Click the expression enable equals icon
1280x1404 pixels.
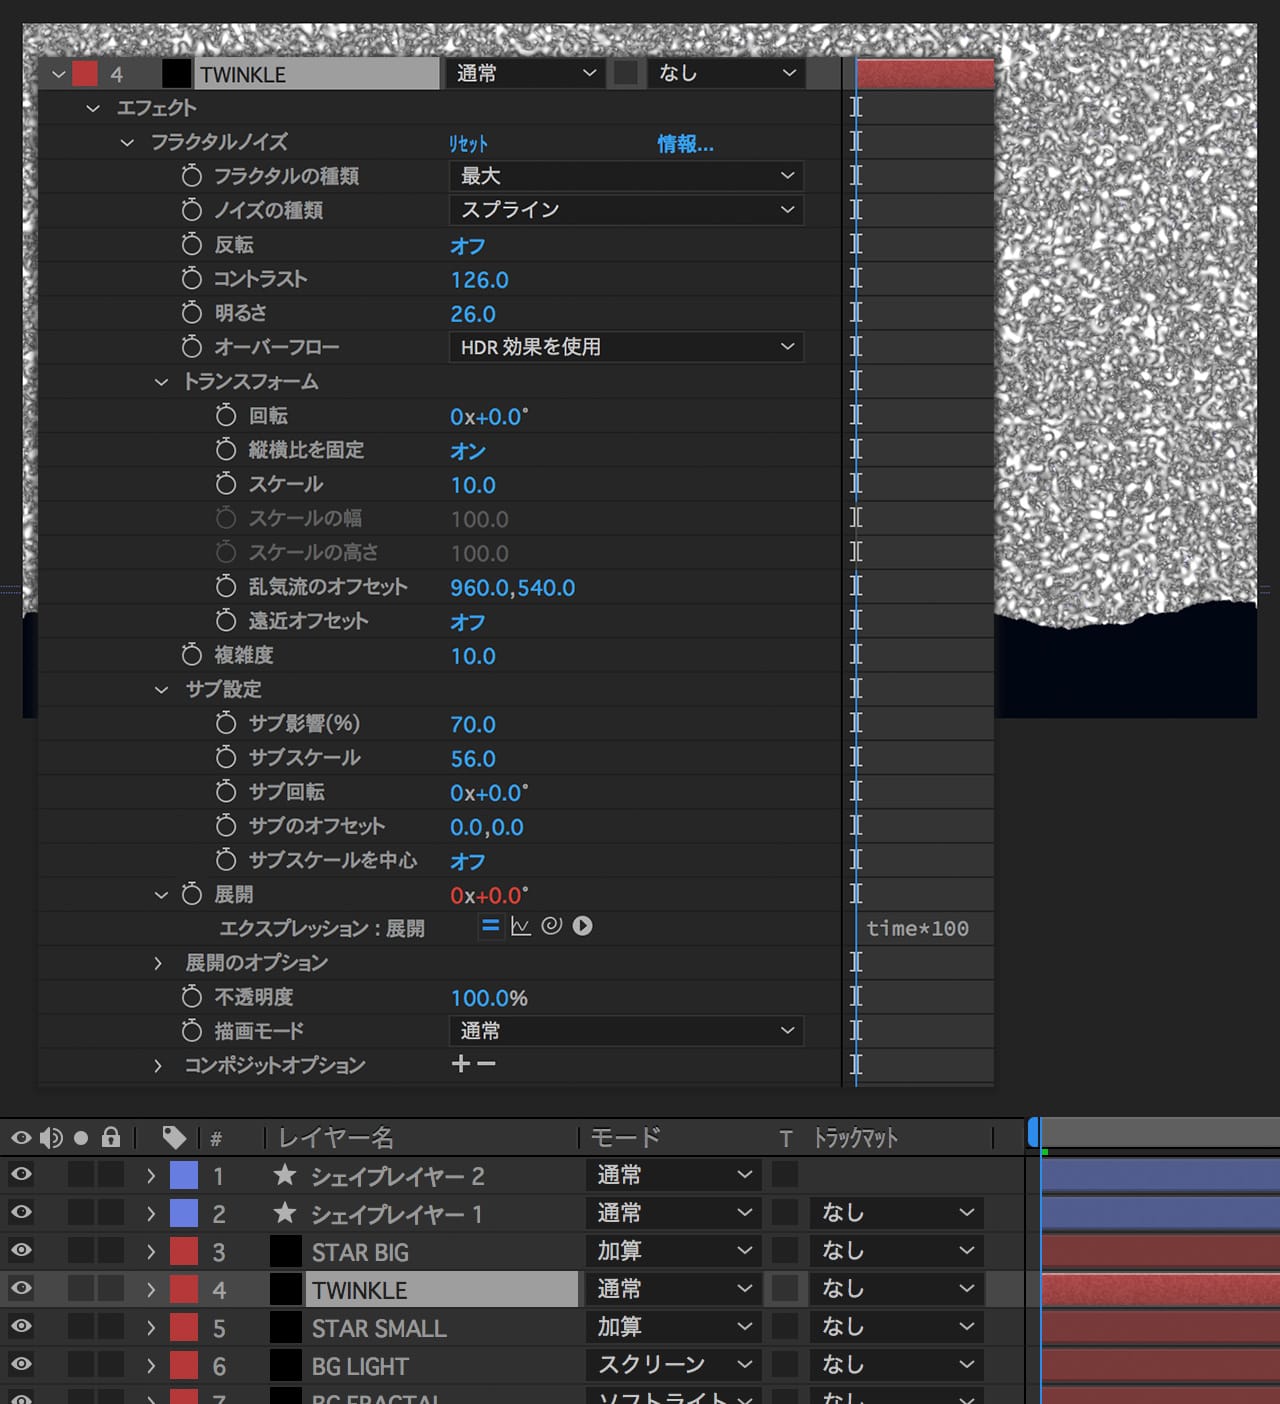click(490, 926)
